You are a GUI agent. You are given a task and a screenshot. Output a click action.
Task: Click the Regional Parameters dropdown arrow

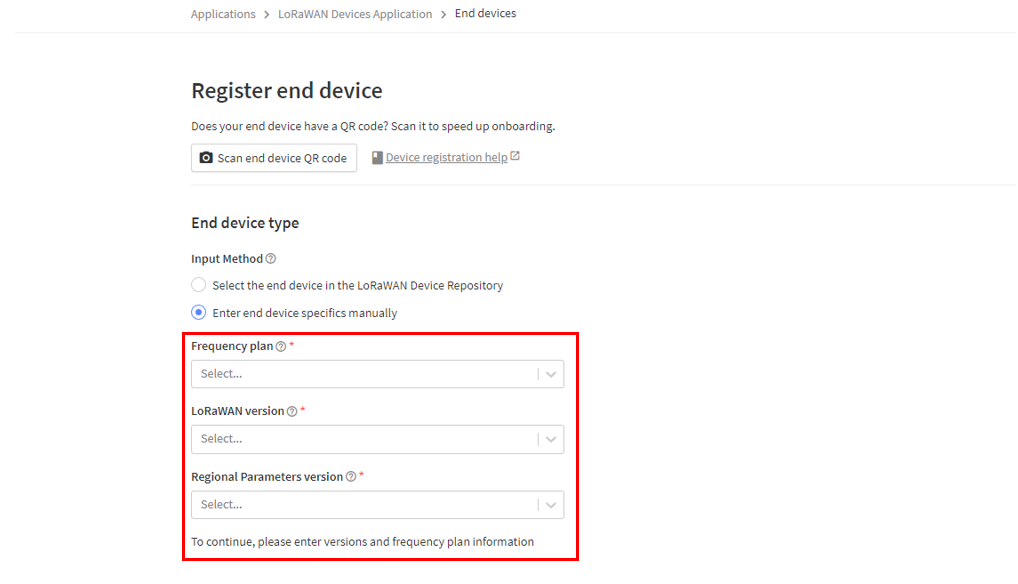click(x=551, y=505)
